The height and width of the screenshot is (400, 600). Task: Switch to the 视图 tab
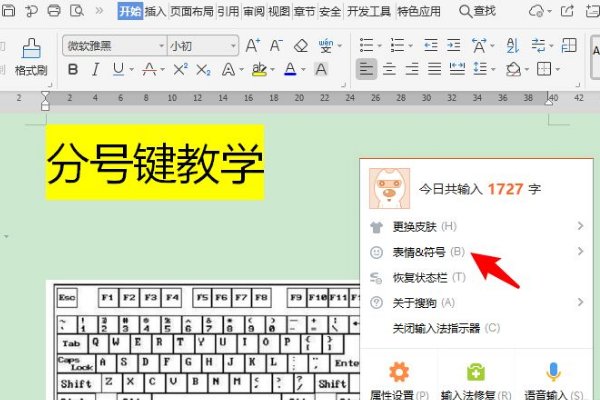[x=279, y=11]
